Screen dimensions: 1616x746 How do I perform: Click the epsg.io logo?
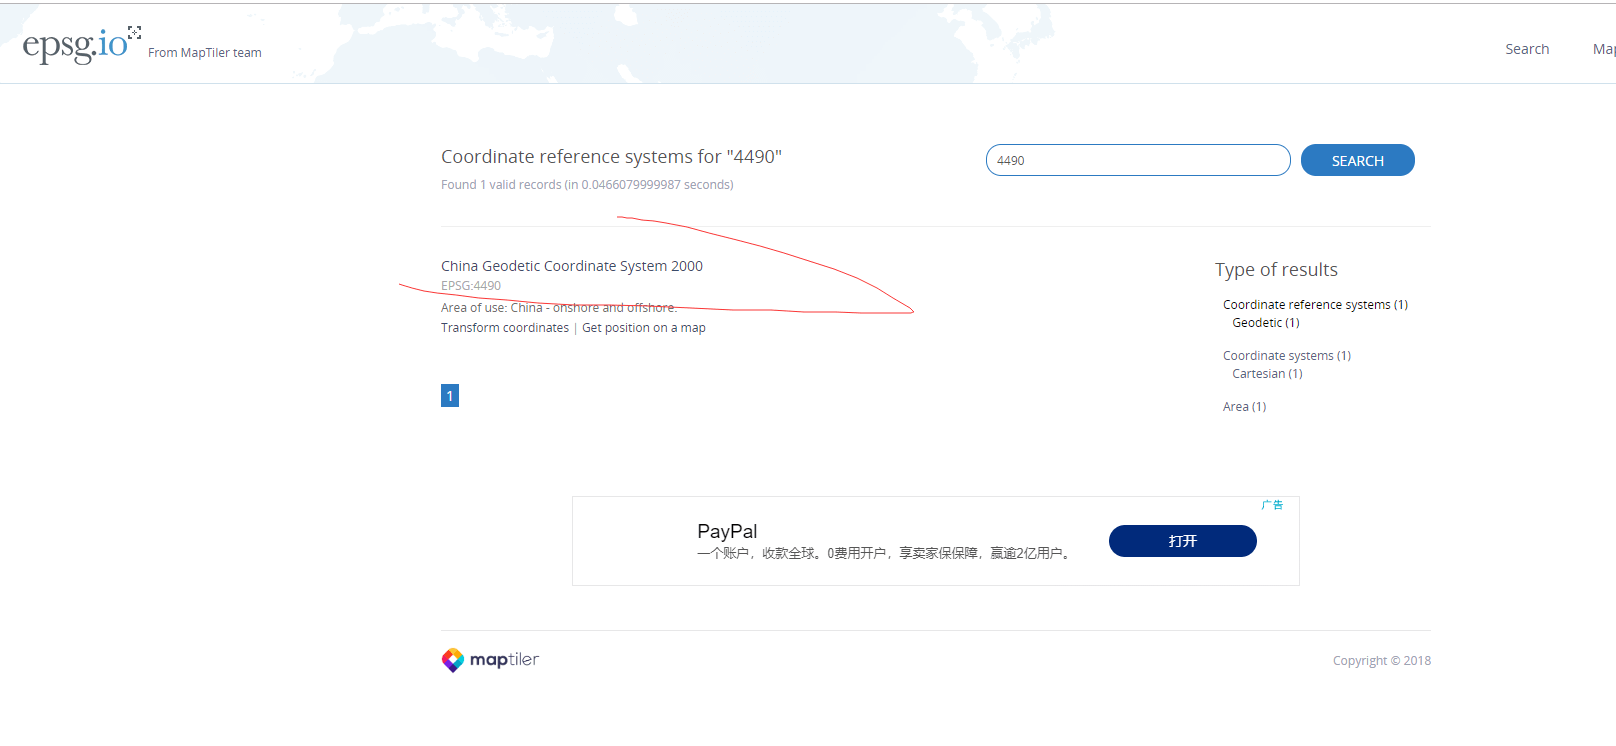[76, 45]
